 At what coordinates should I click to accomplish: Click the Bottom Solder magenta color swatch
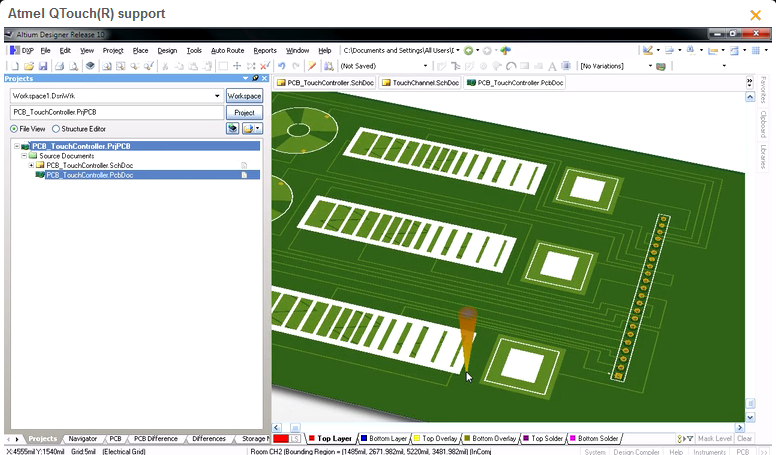tap(573, 439)
